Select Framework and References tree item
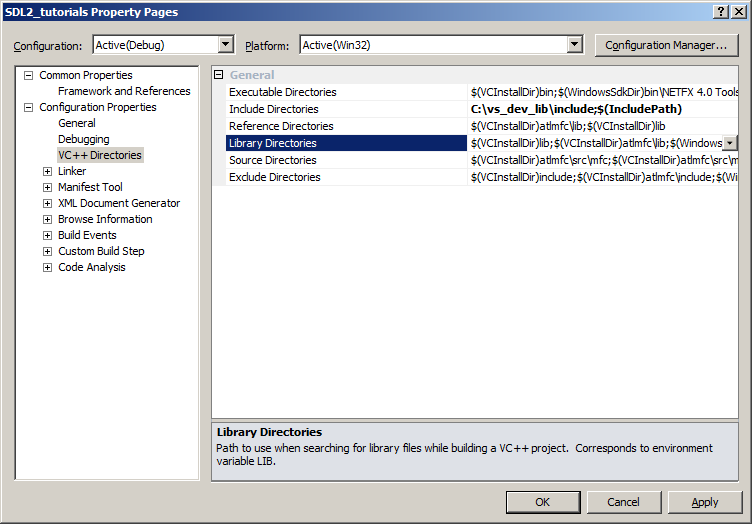The width and height of the screenshot is (752, 524). (x=124, y=91)
